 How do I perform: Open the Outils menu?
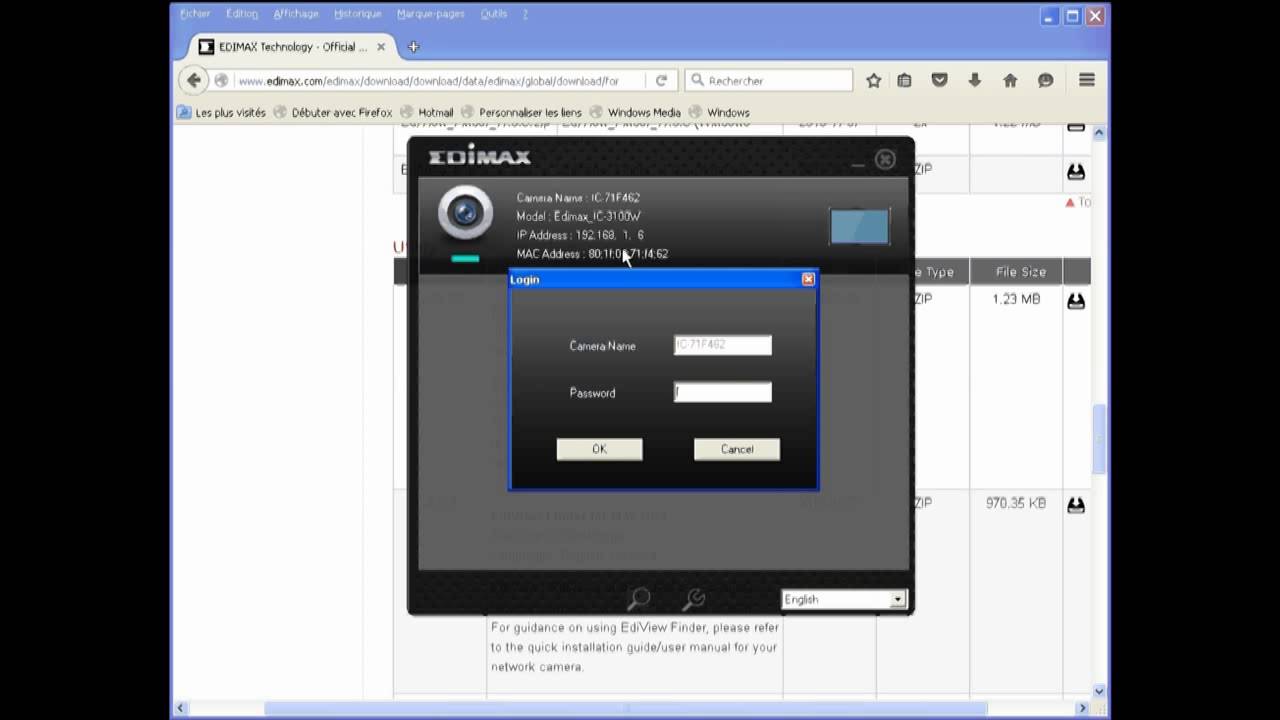click(494, 14)
